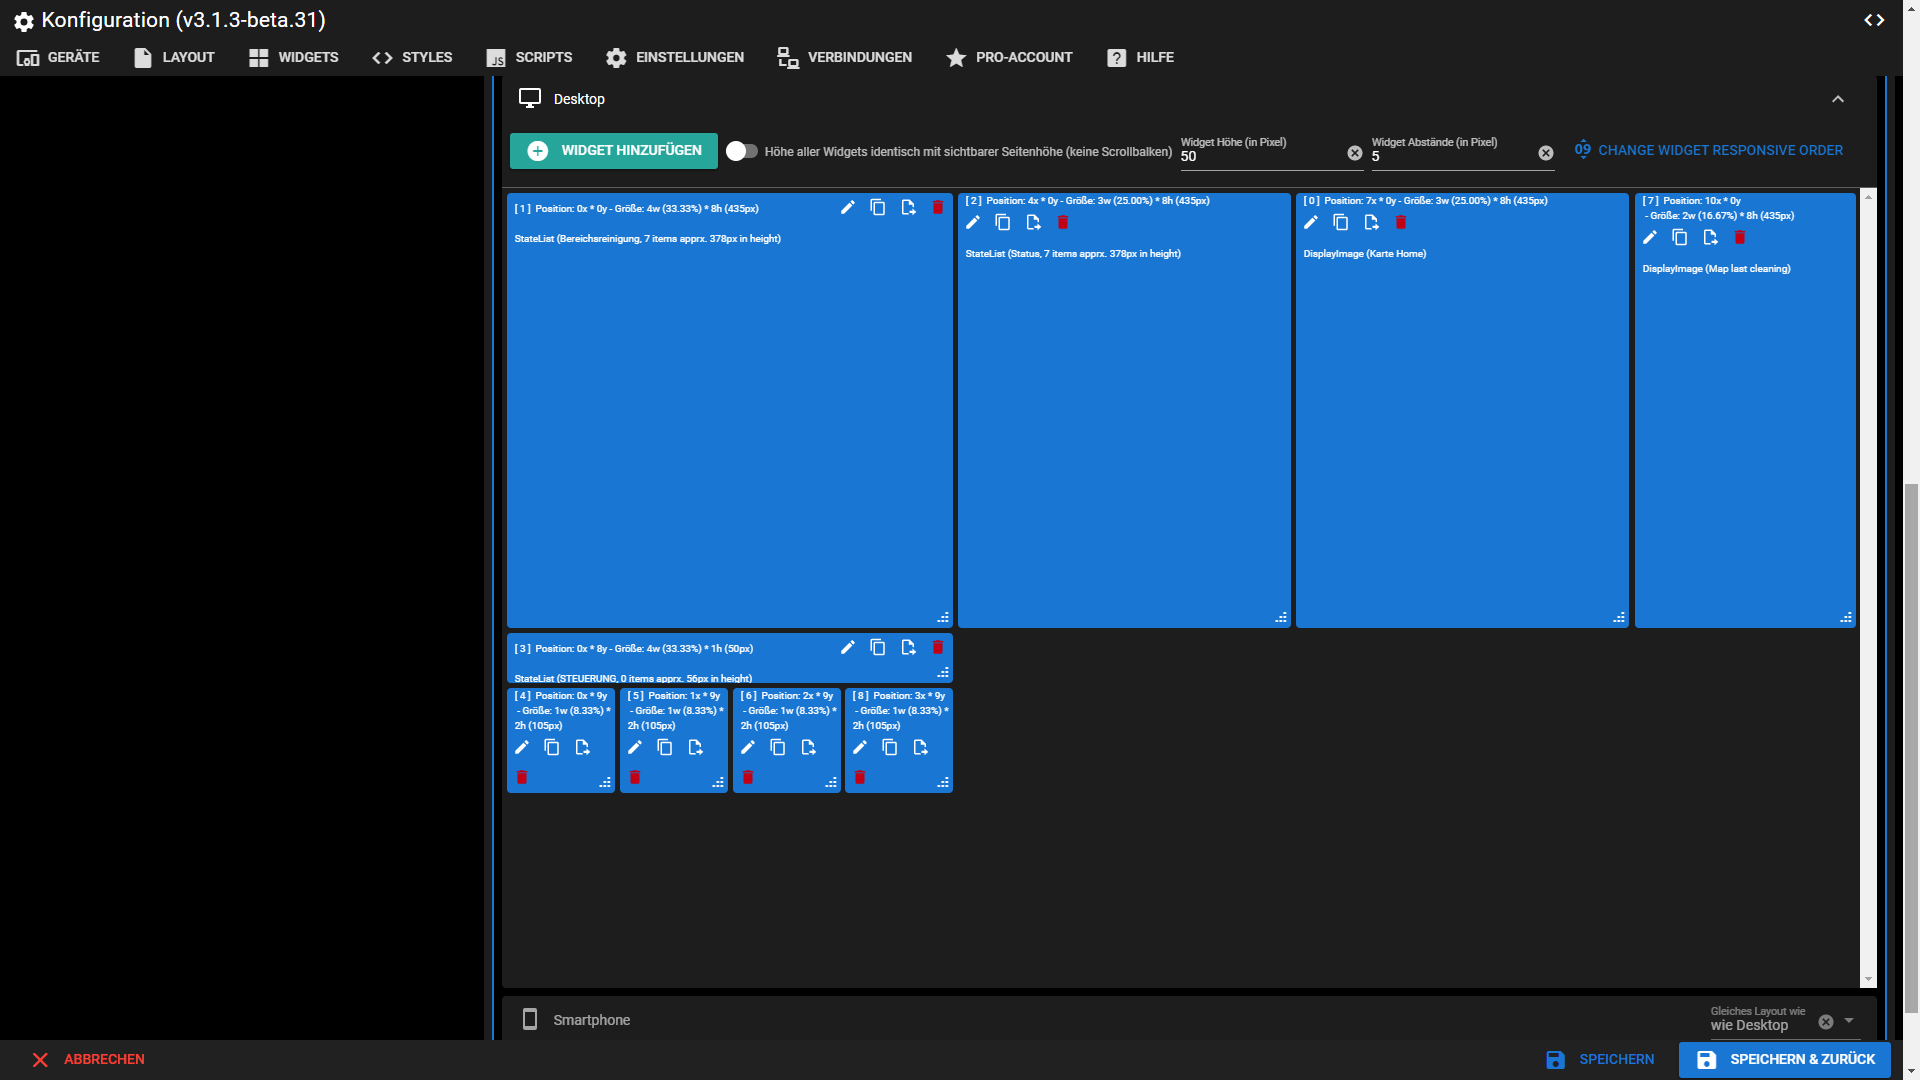Click resize handle of widget [7]
Image resolution: width=1920 pixels, height=1080 pixels.
[x=1846, y=618]
